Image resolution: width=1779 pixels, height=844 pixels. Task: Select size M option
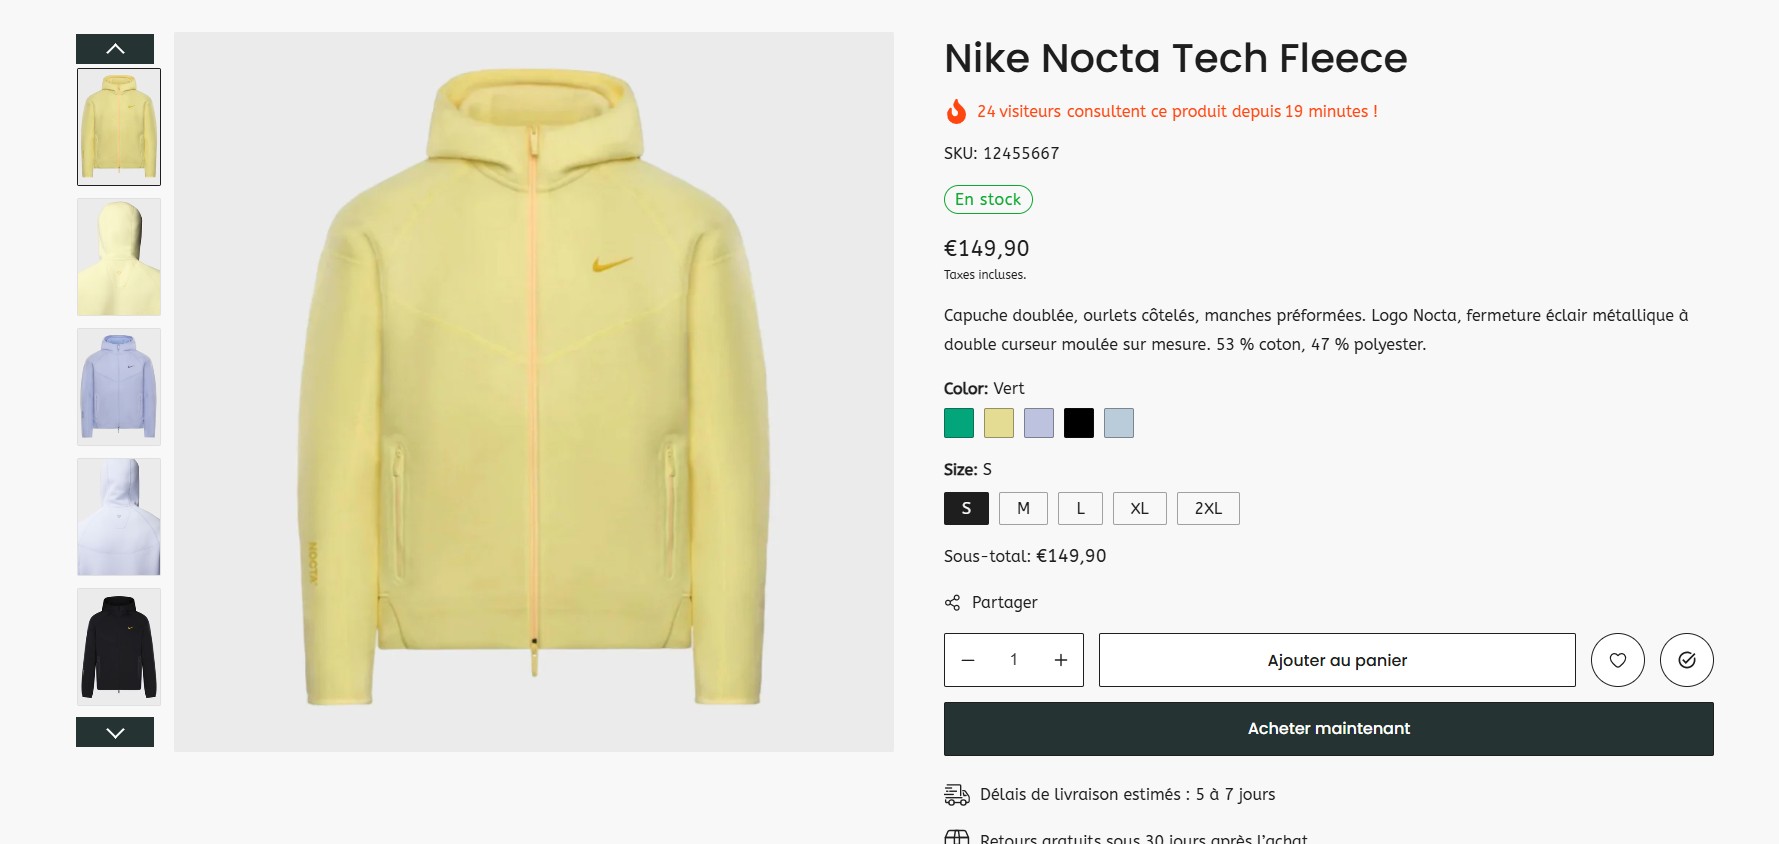click(1023, 508)
